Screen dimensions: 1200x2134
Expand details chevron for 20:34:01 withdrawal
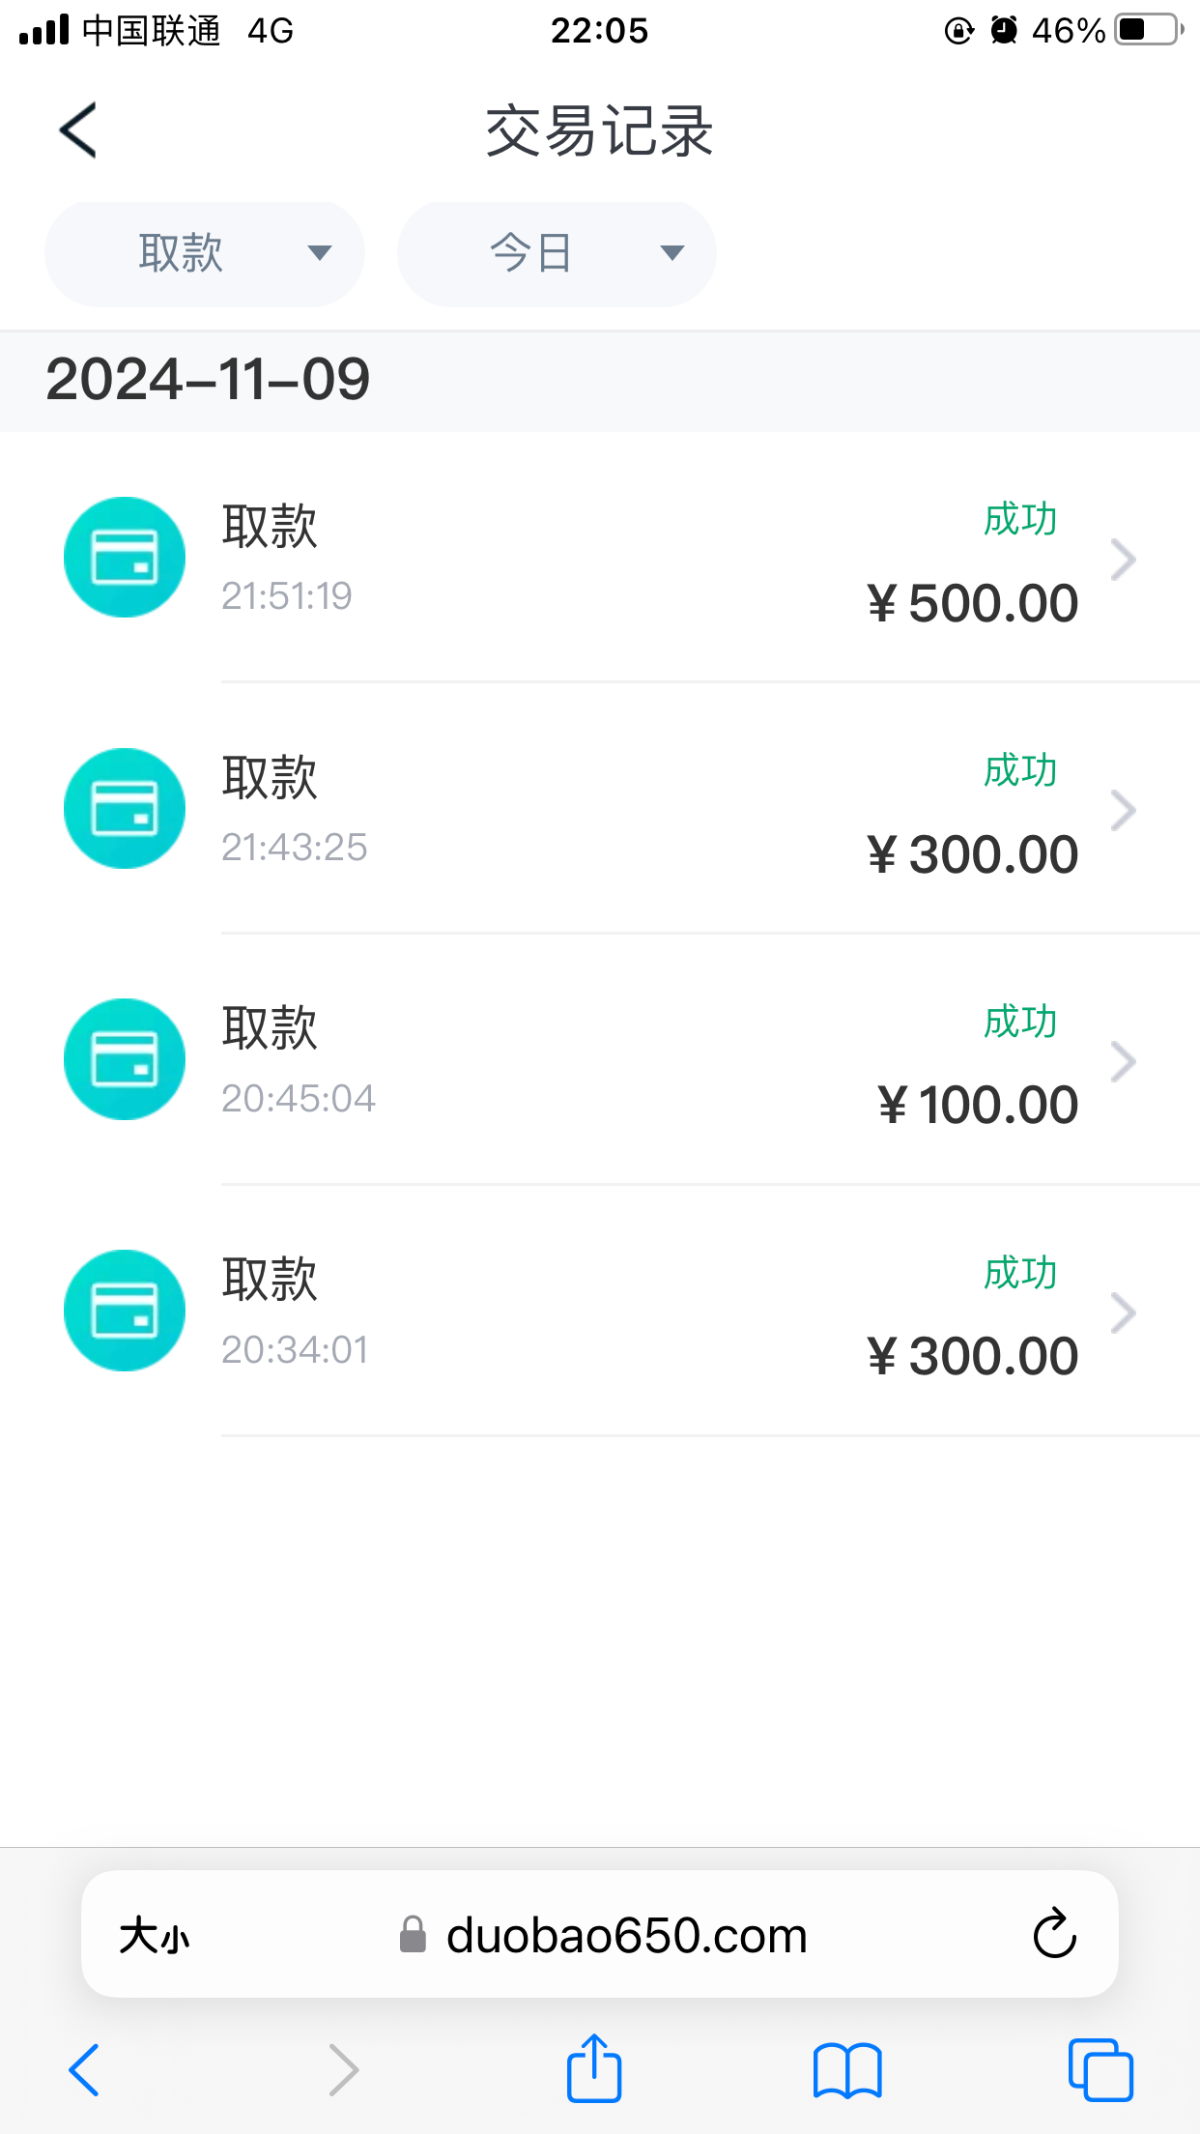click(x=1123, y=1313)
